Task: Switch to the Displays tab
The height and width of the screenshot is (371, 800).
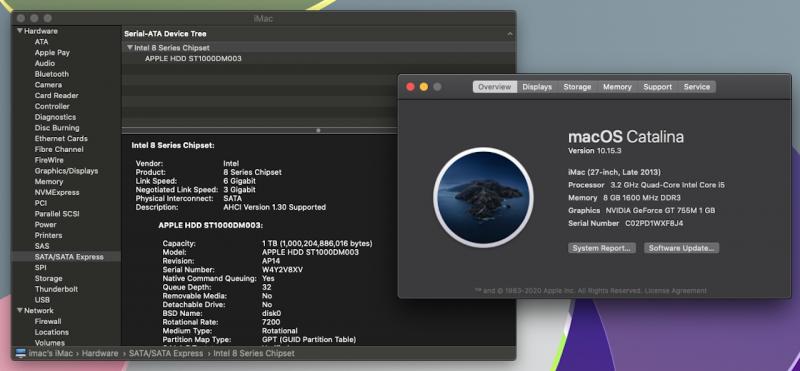Action: [537, 87]
